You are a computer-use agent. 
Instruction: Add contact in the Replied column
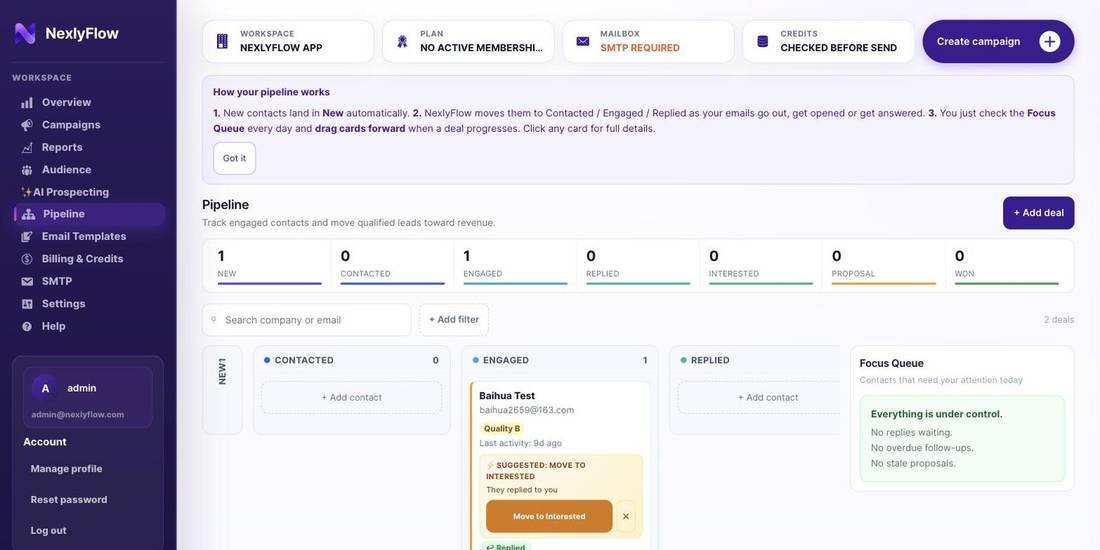tap(758, 397)
